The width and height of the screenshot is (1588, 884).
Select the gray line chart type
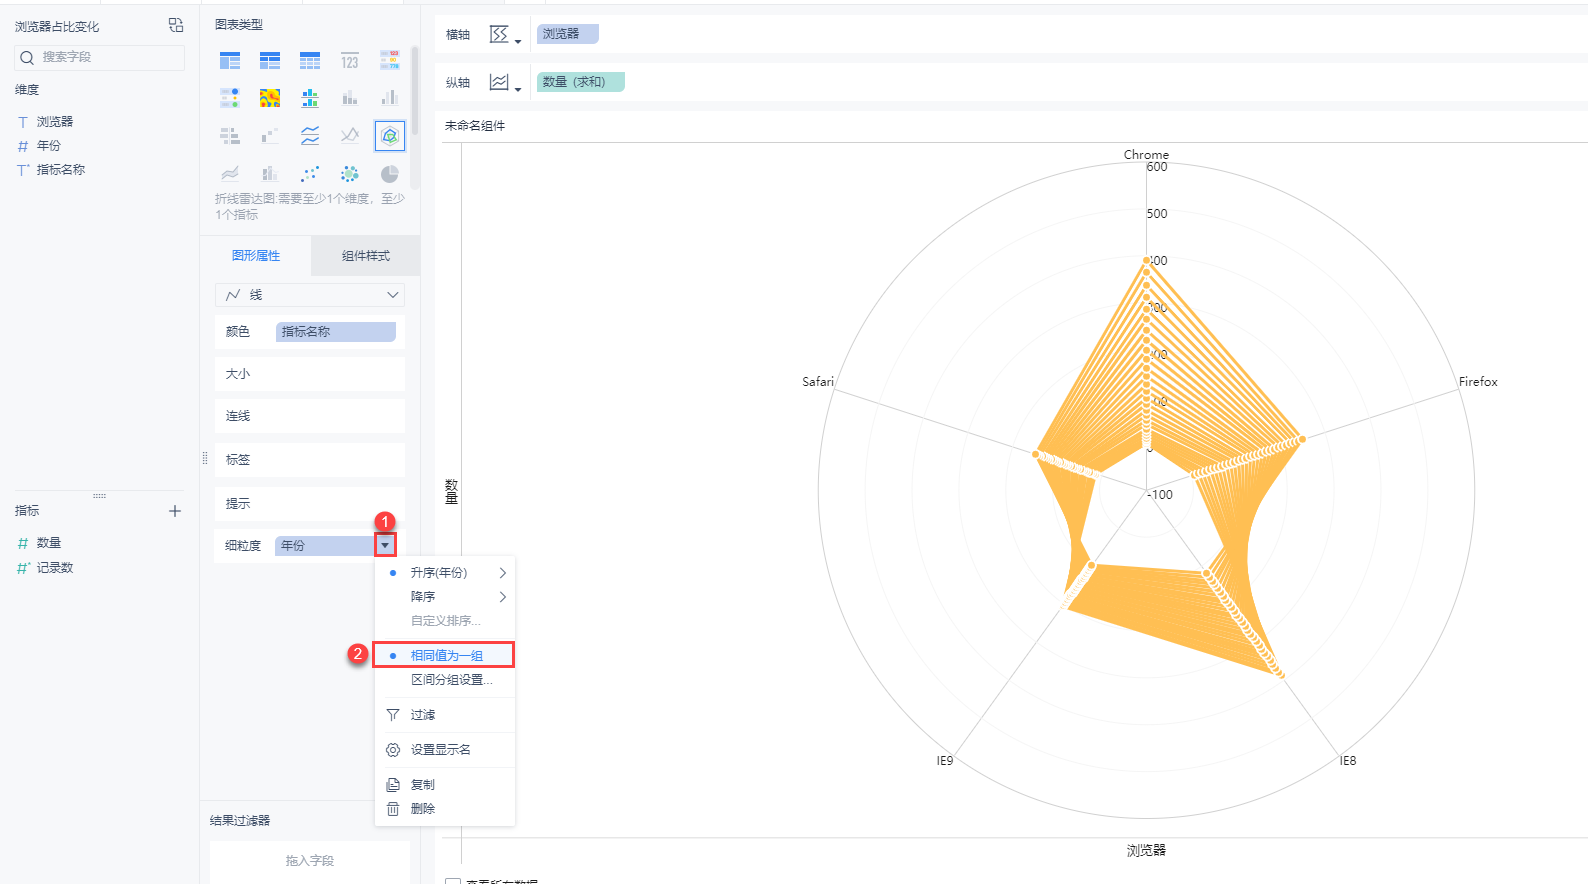click(x=349, y=135)
